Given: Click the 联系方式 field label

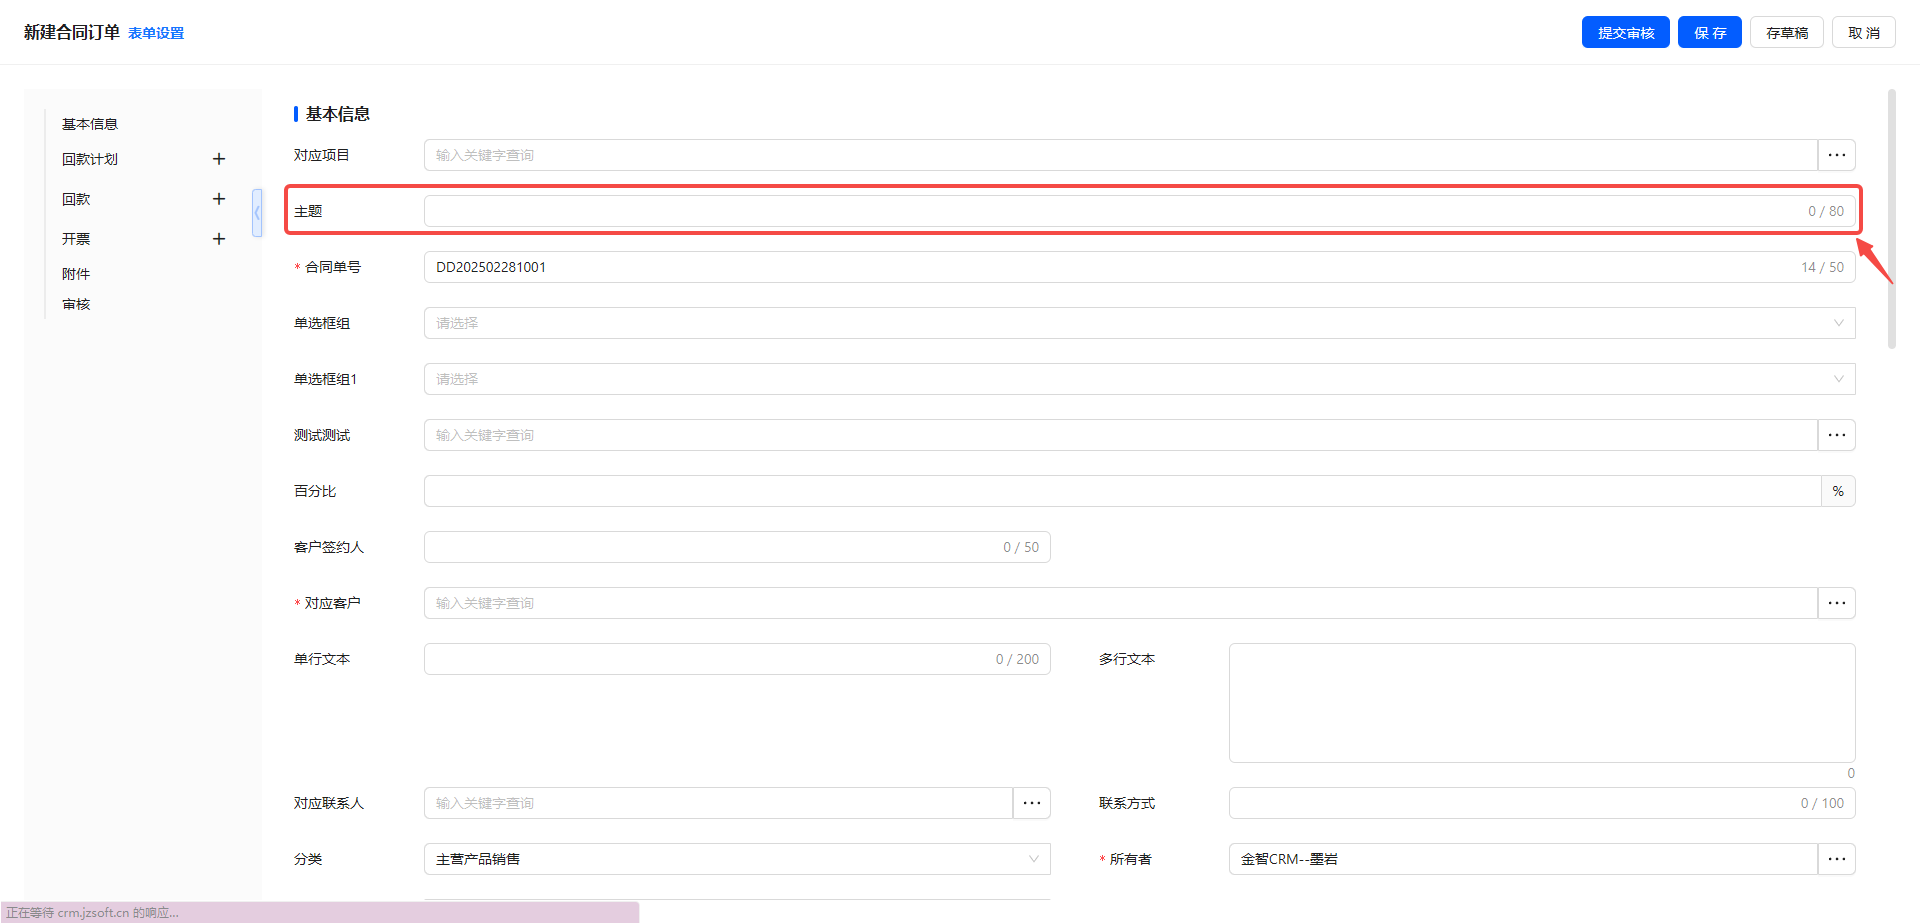Looking at the screenshot, I should coord(1127,803).
